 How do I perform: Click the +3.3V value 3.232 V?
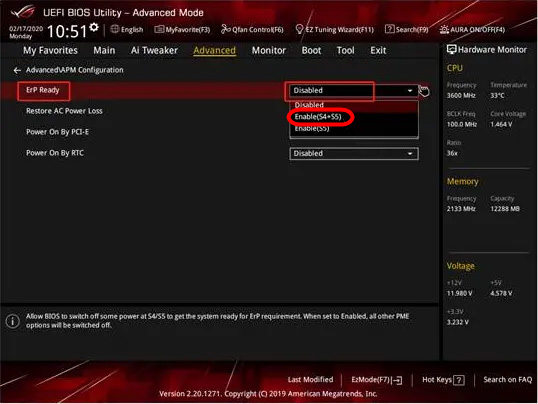click(x=457, y=322)
